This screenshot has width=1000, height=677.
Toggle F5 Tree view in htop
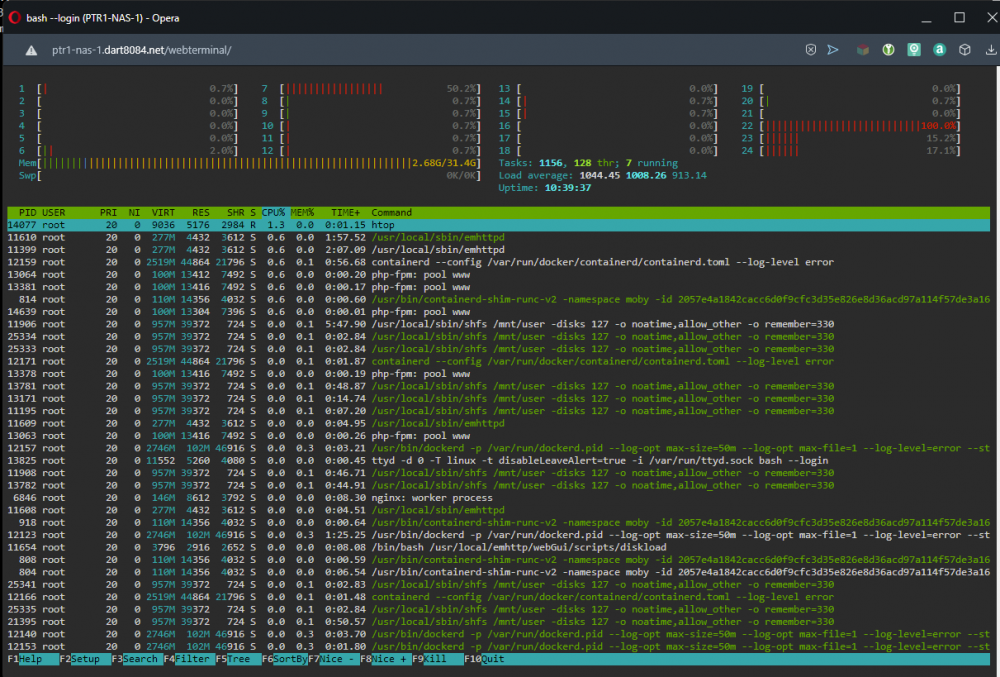(x=238, y=659)
